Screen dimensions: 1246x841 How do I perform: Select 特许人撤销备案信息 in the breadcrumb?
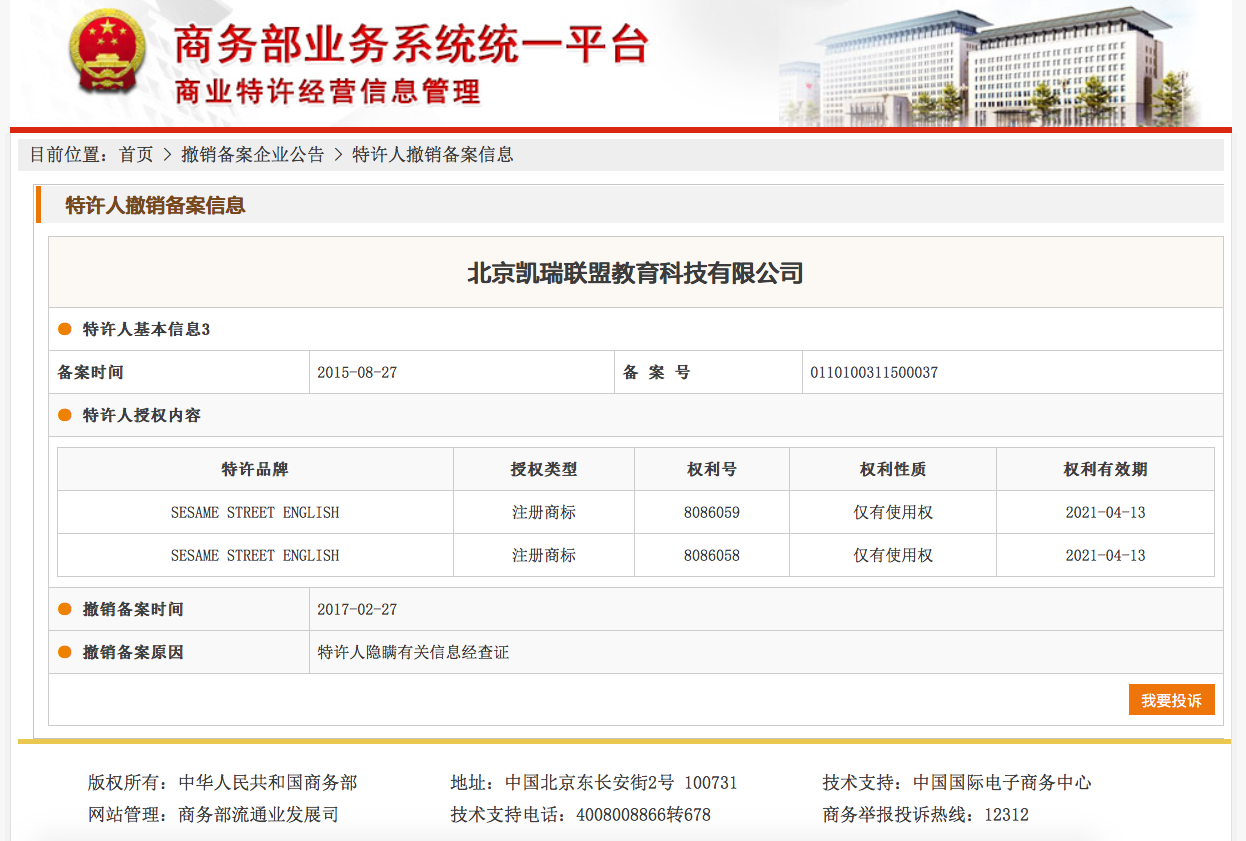(x=432, y=155)
